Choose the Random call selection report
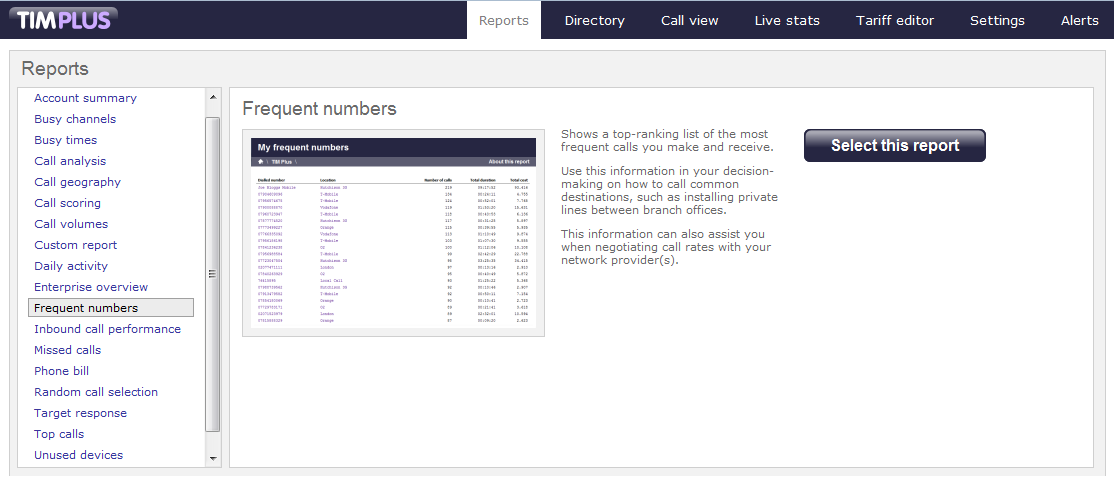This screenshot has height=484, width=1114. pos(96,392)
